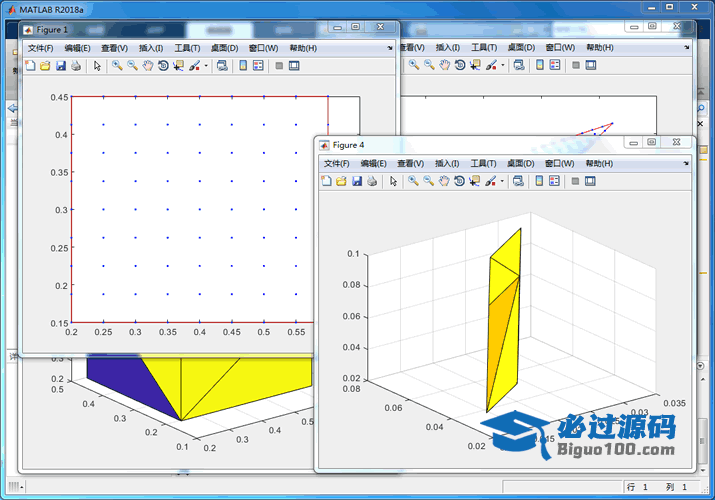Select Zoom In tool in Figure 1
Screen dimensions: 715x500
(117, 66)
